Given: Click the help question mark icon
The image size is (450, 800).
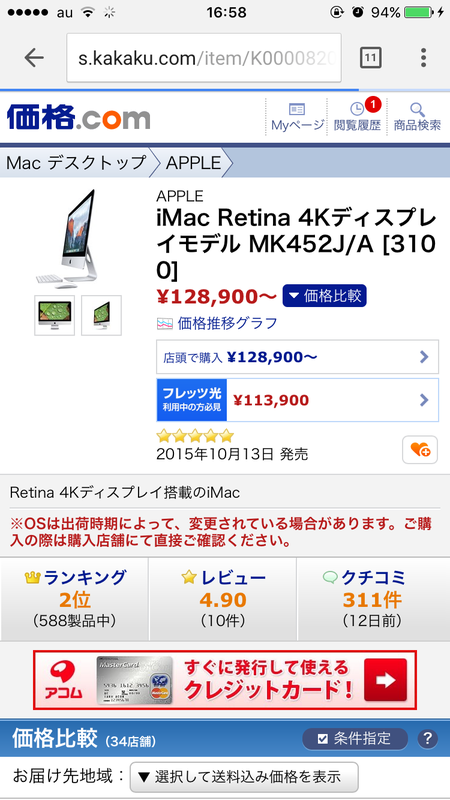Looking at the screenshot, I should (x=428, y=738).
